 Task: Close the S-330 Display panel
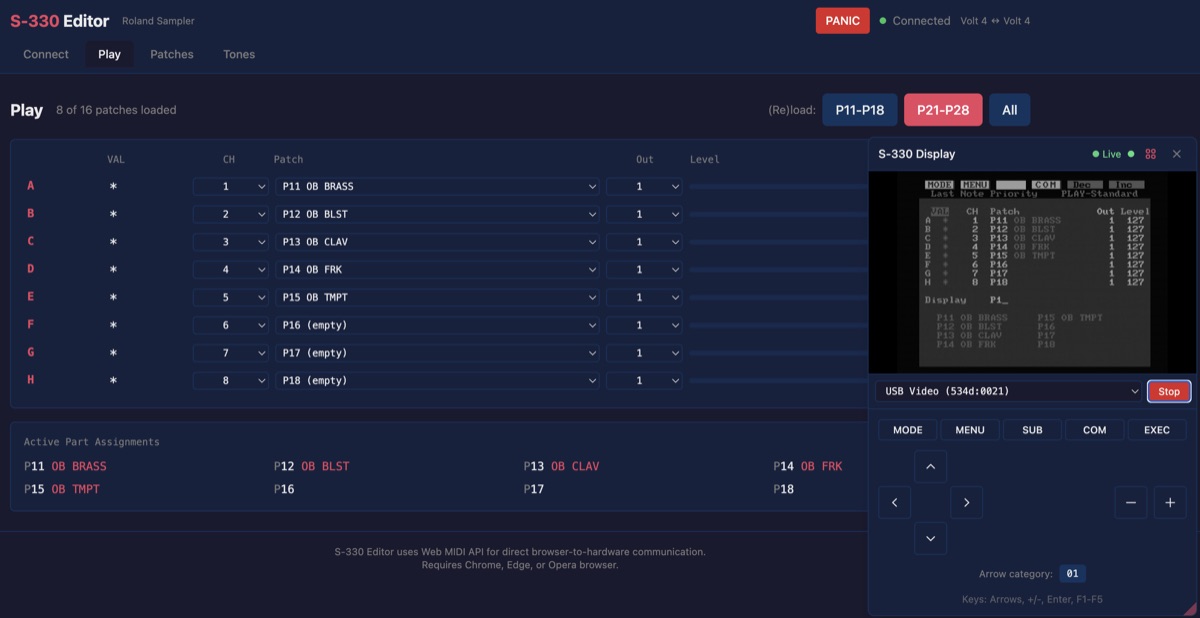point(1177,154)
